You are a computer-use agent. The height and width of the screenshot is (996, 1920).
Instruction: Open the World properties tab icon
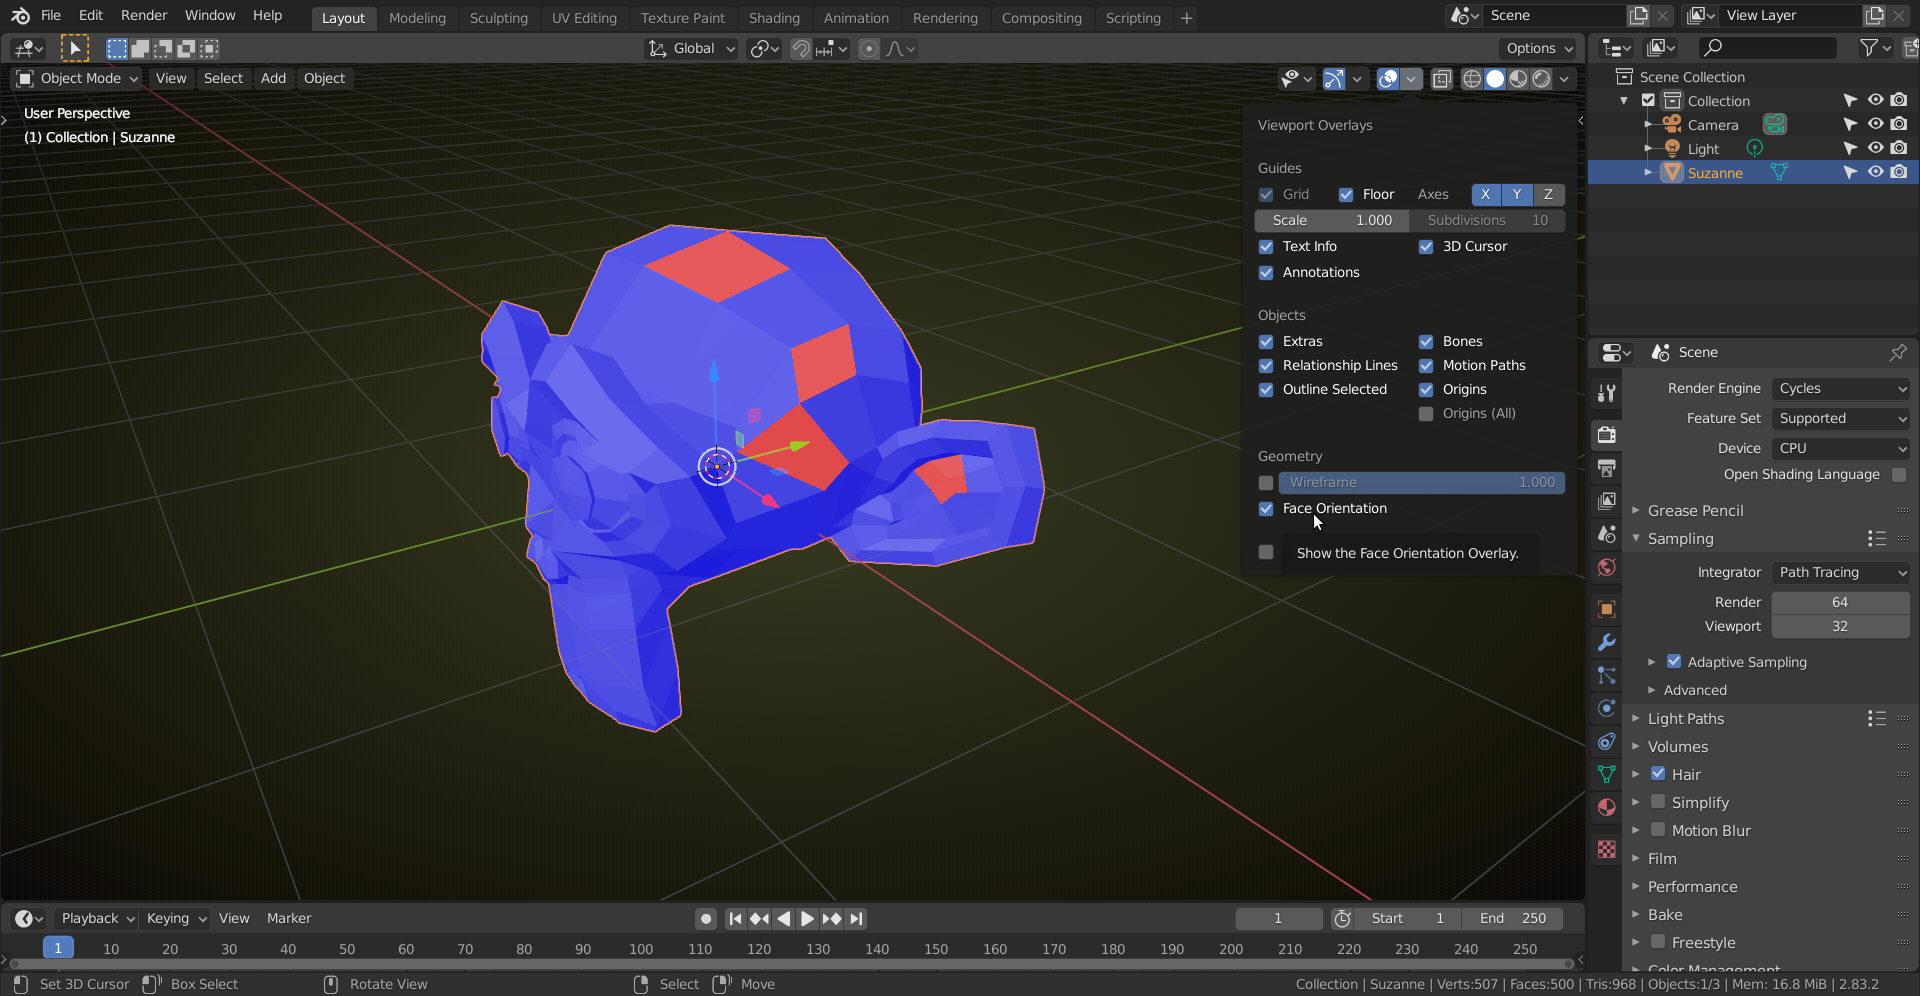[1607, 567]
